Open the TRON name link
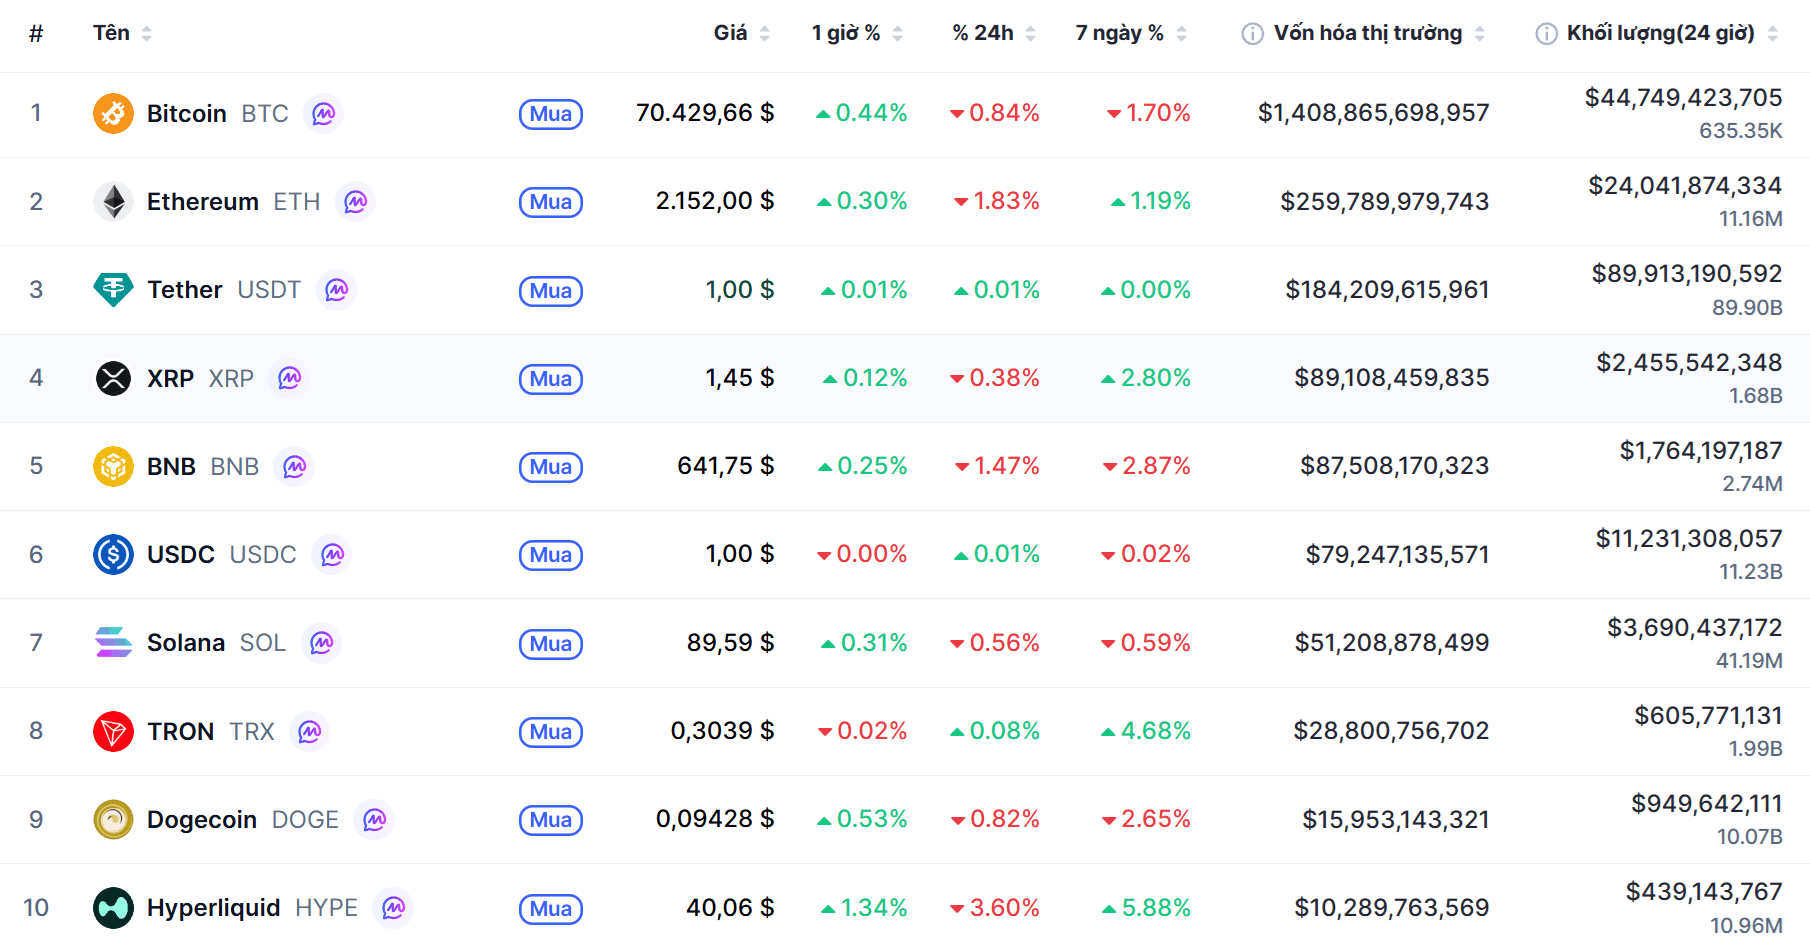The image size is (1810, 952). [x=181, y=732]
